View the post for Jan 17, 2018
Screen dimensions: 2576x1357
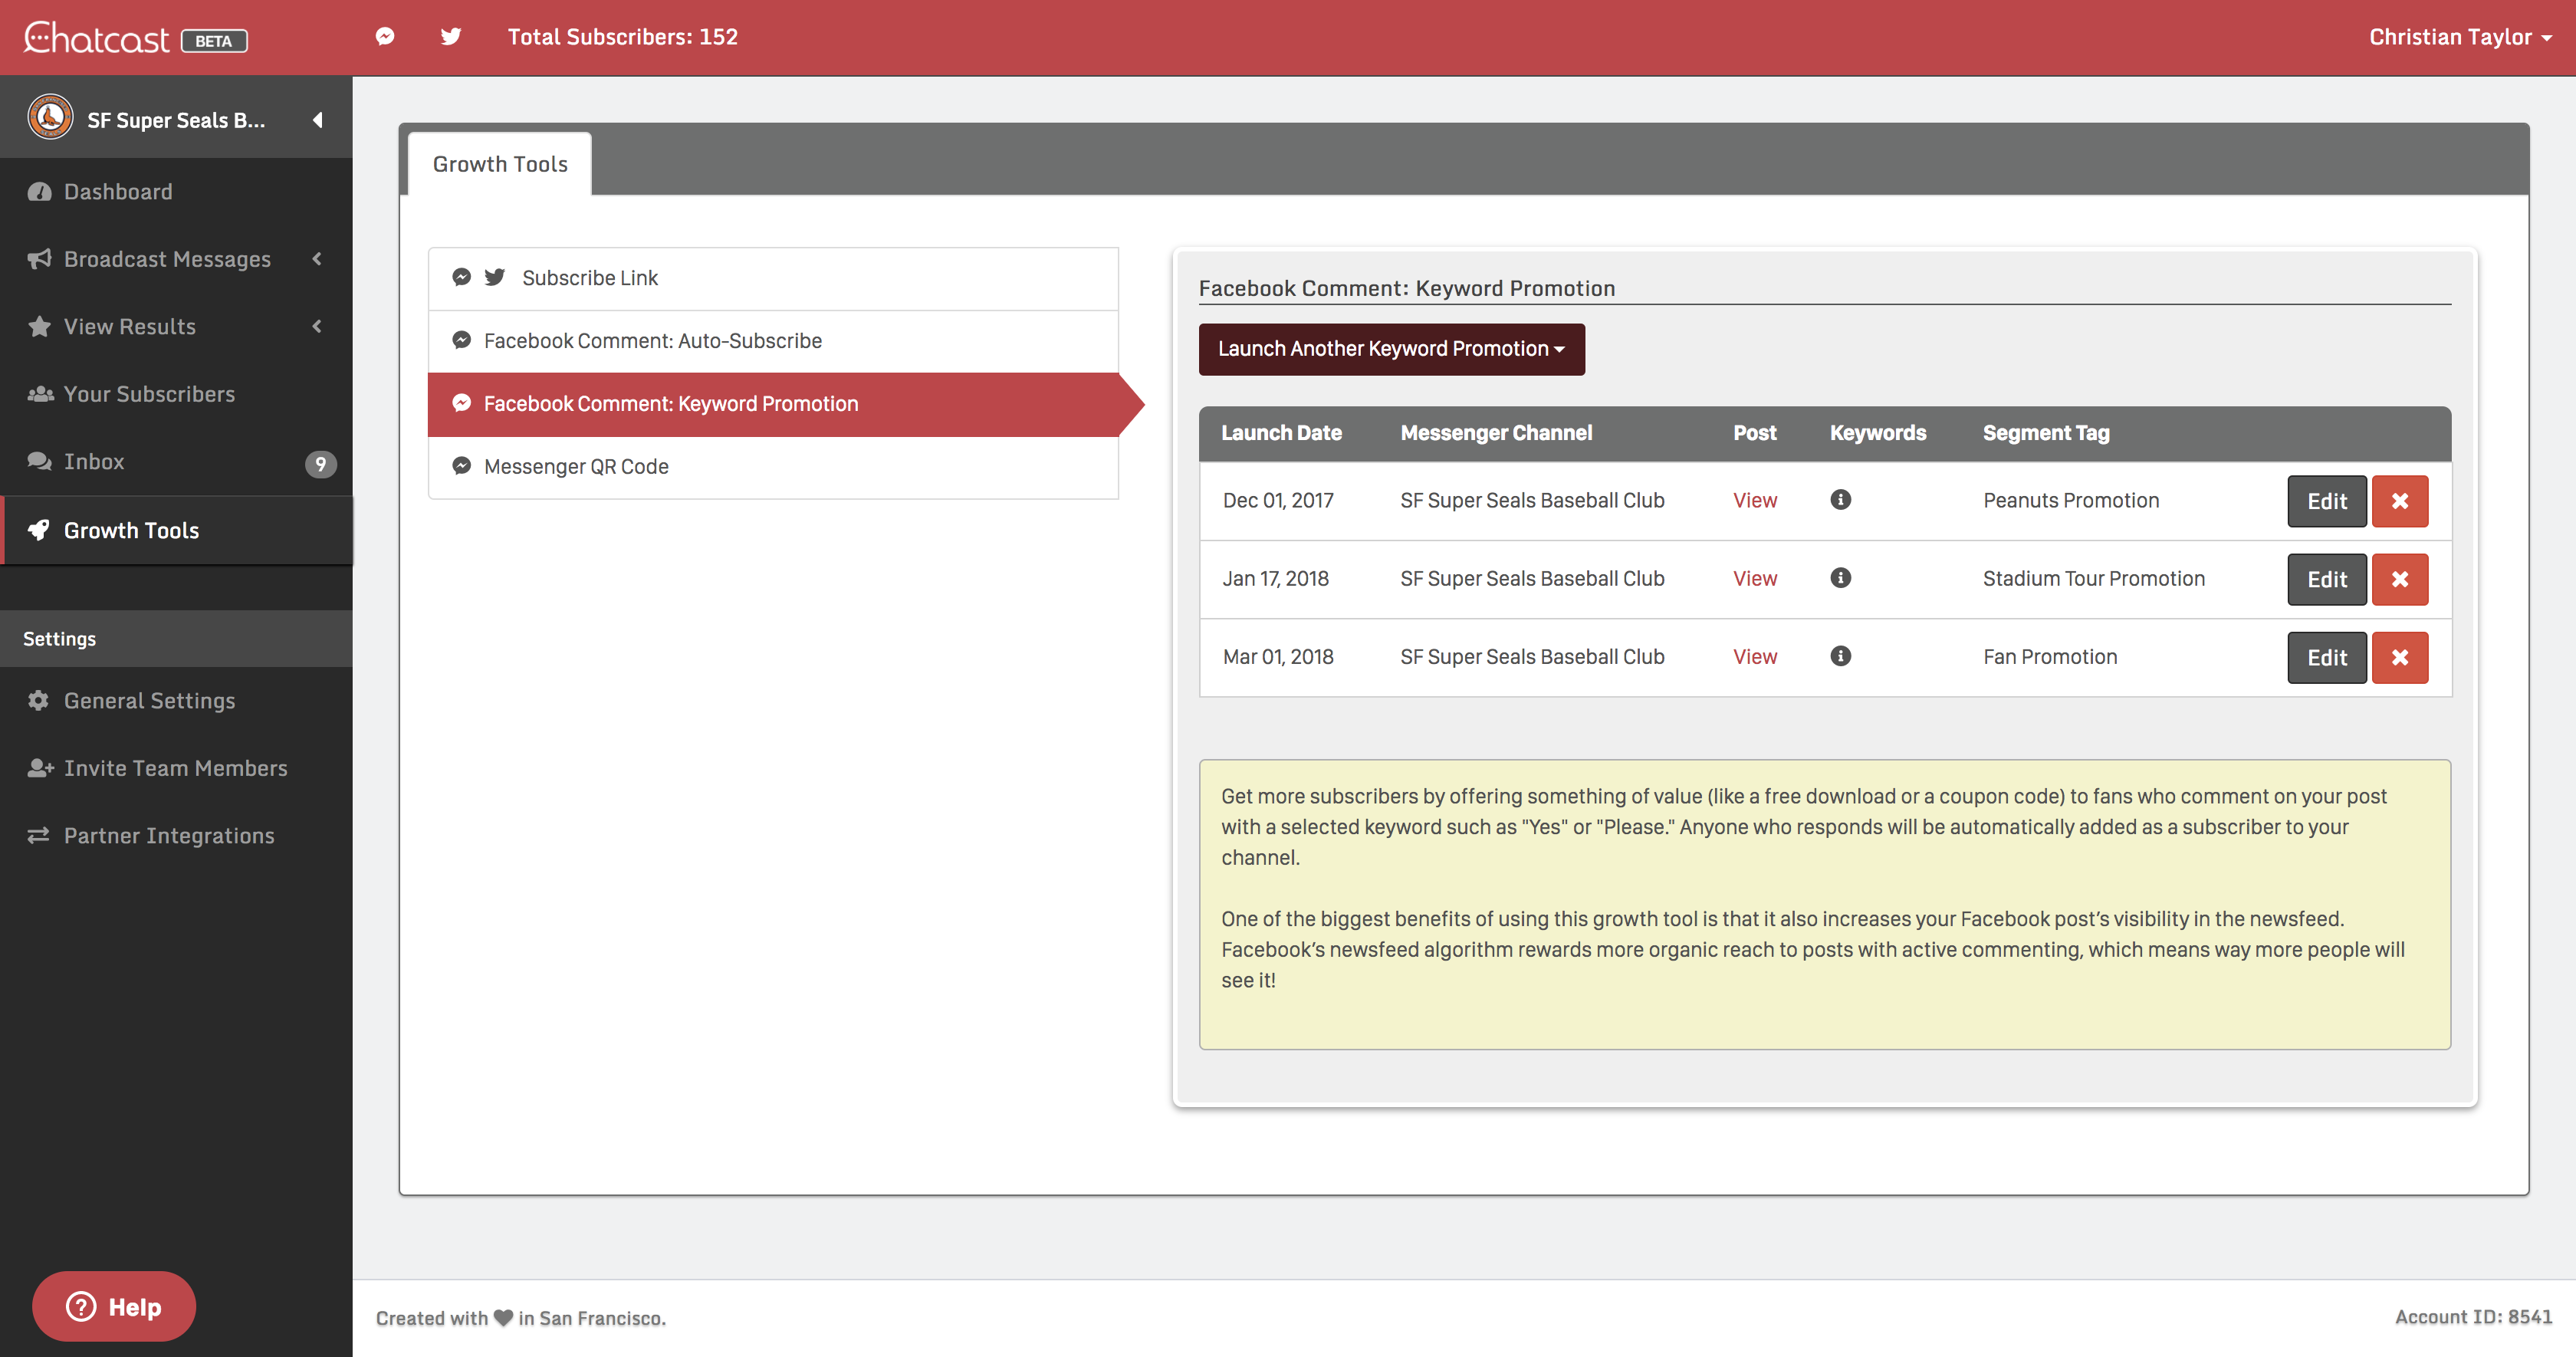point(1754,579)
